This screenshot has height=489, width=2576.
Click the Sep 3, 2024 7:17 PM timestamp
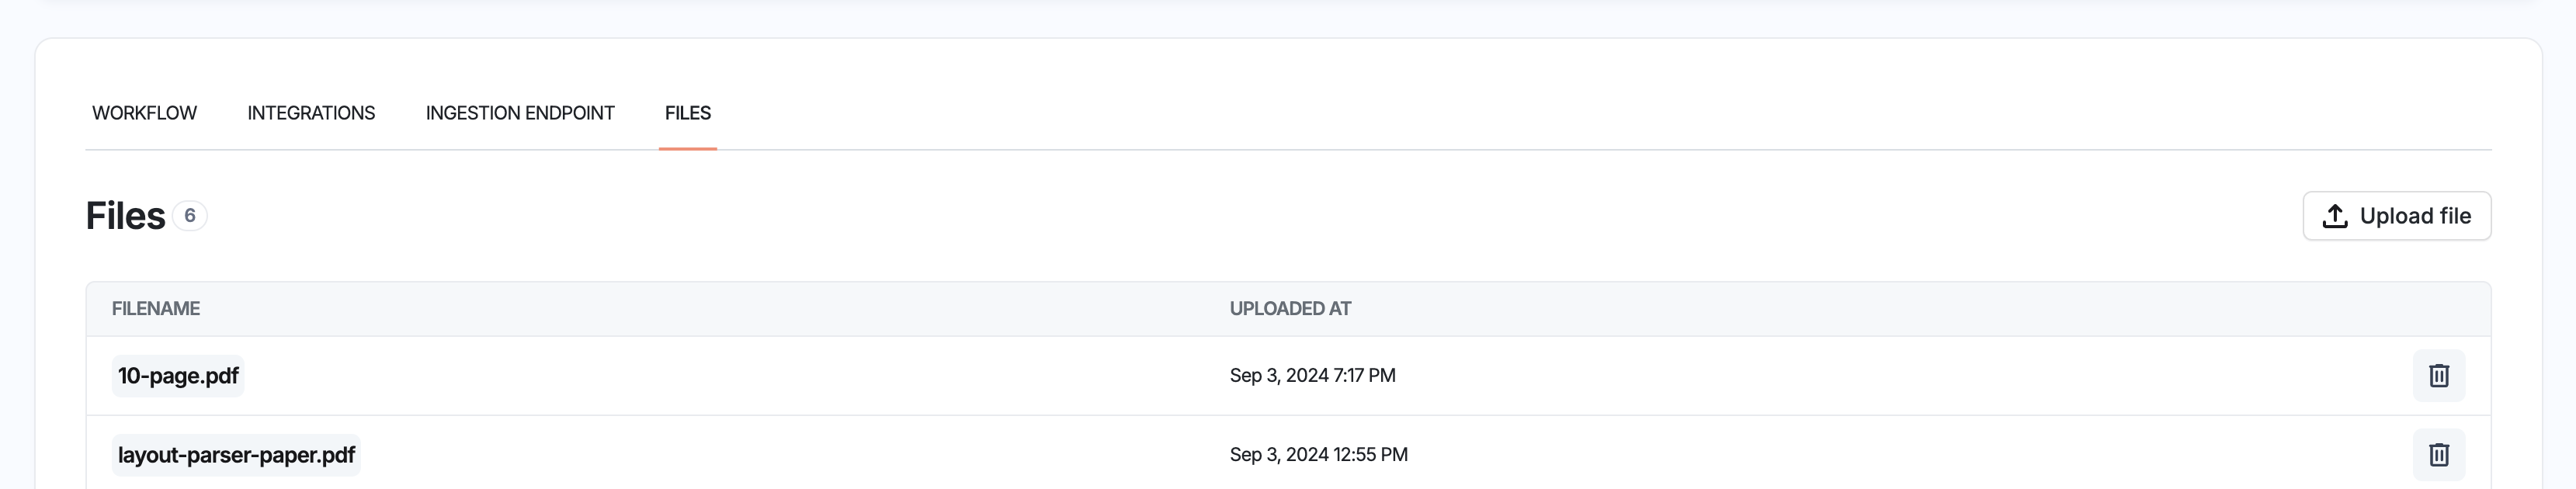[x=1312, y=375]
